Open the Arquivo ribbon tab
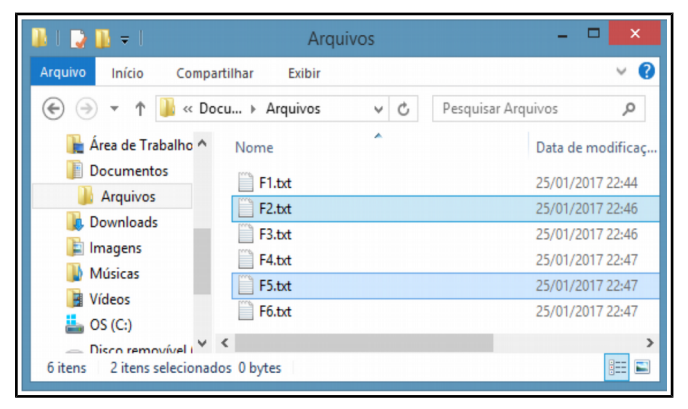The width and height of the screenshot is (688, 409). [x=63, y=72]
